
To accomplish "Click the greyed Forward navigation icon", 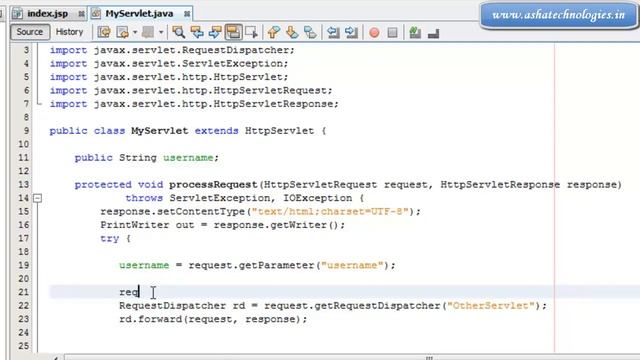I will pos(148,32).
